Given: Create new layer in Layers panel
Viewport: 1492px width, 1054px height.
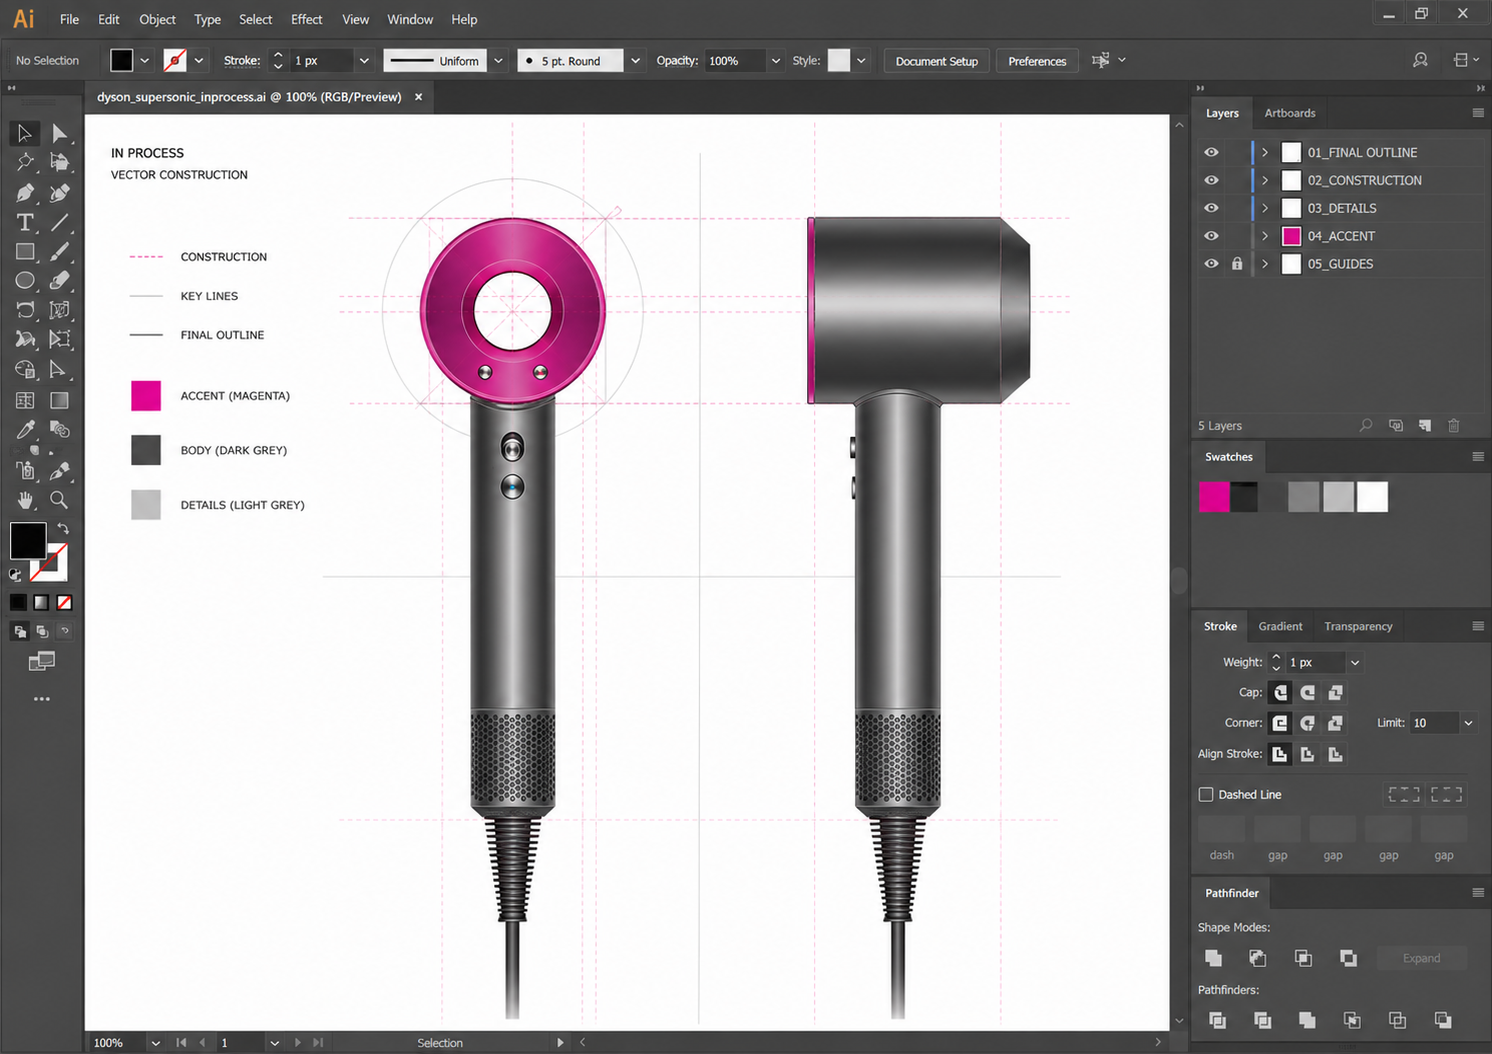Looking at the screenshot, I should (1425, 426).
